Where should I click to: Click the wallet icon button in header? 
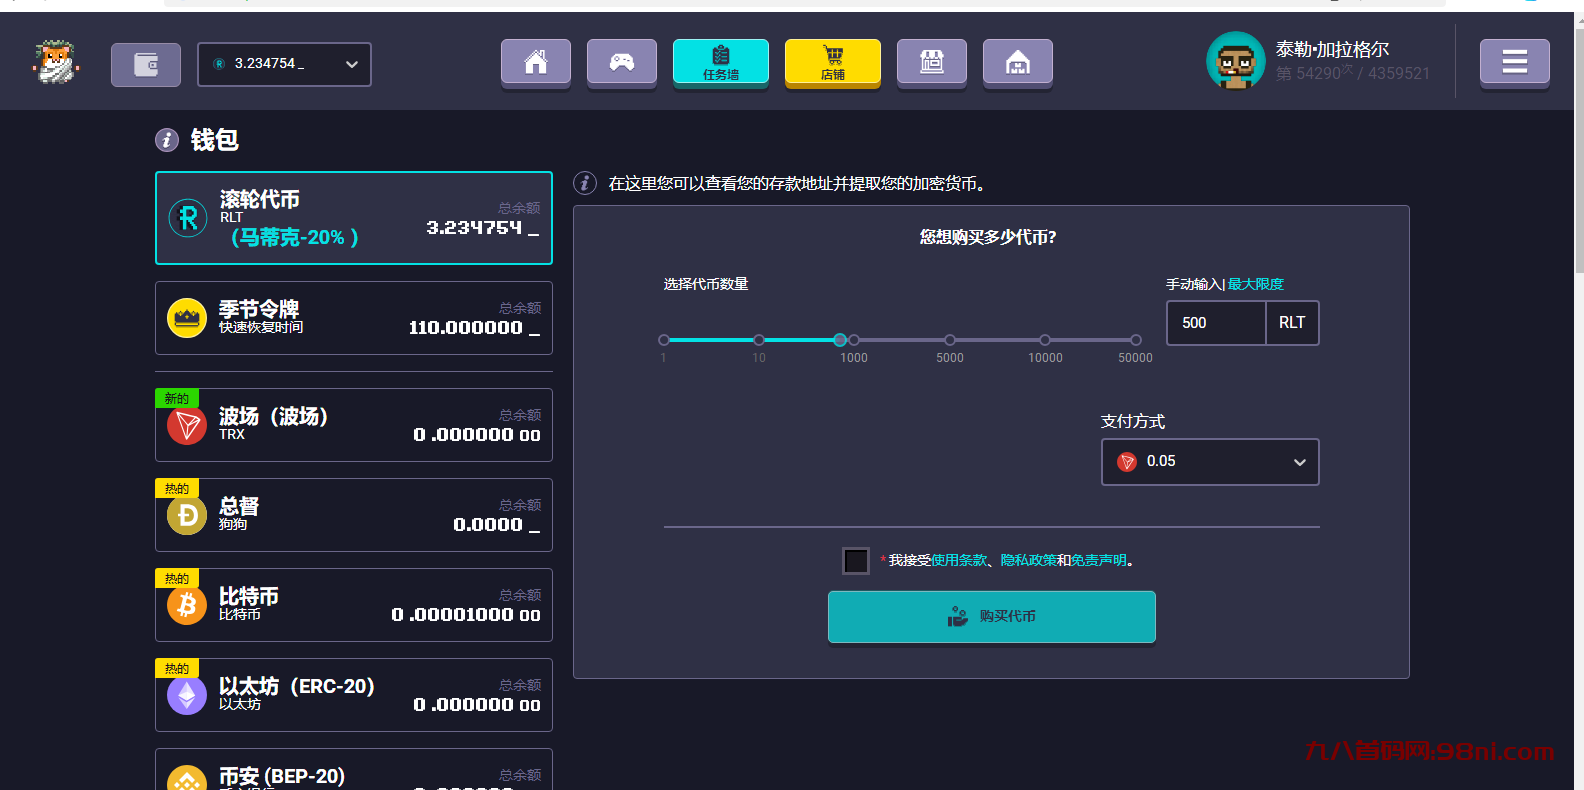click(x=146, y=65)
